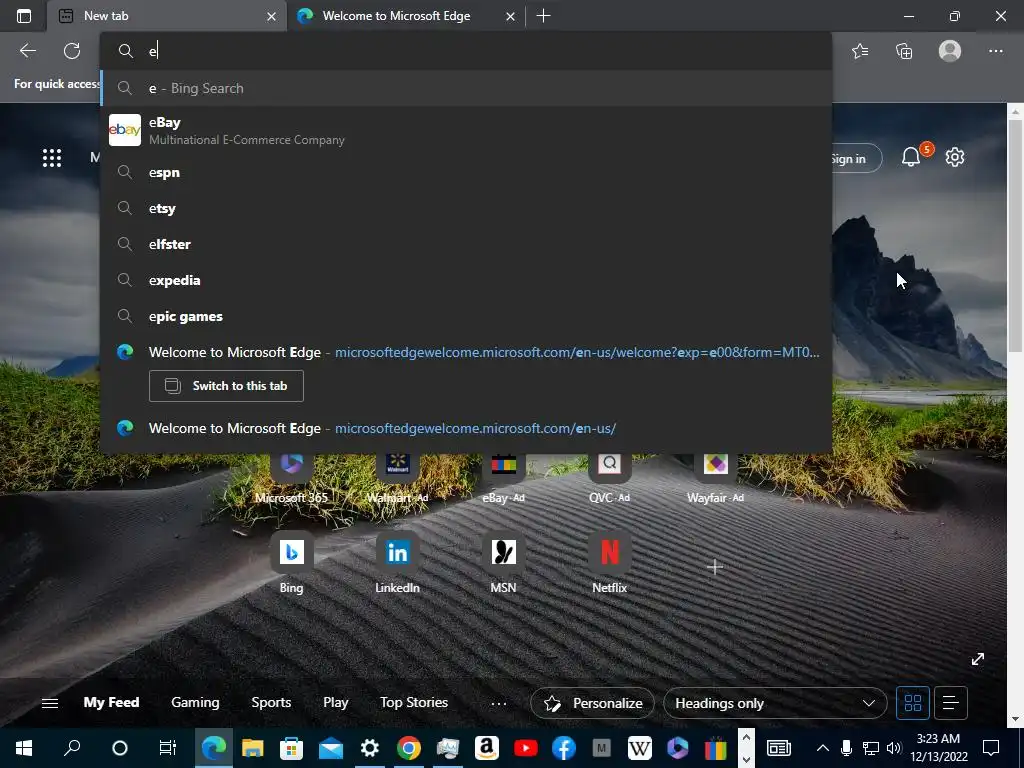Go back with the back arrow
1024x768 pixels.
coord(27,51)
